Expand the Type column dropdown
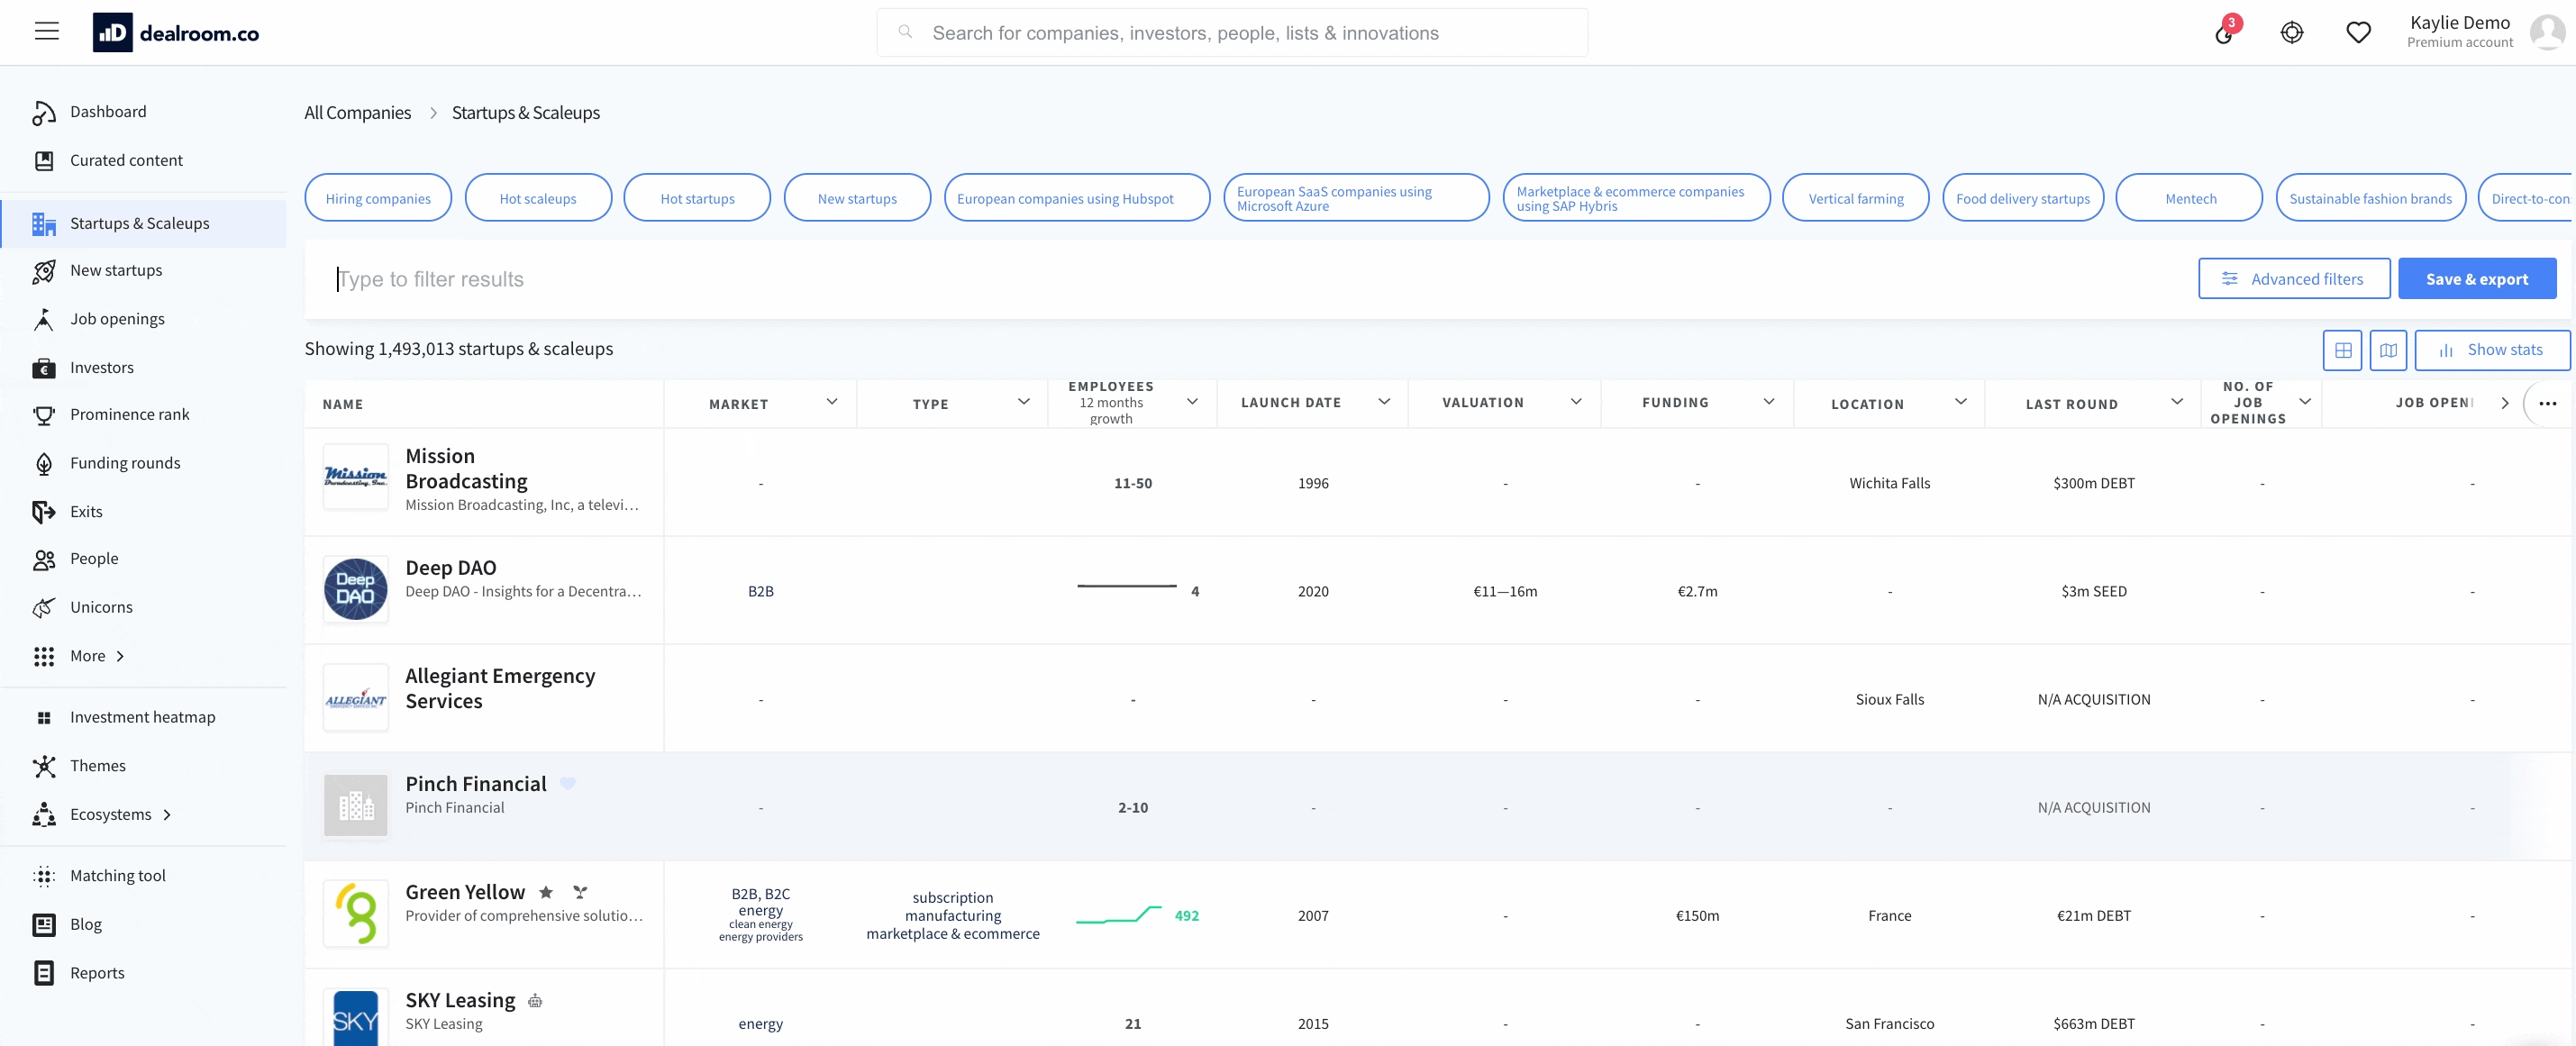The width and height of the screenshot is (2576, 1046). coord(1024,401)
